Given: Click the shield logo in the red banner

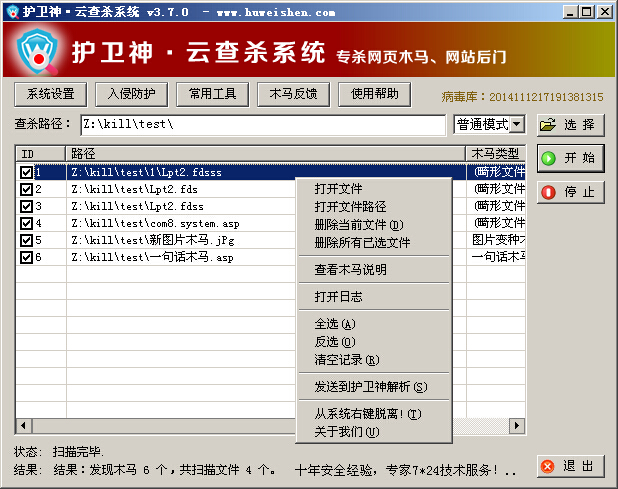Looking at the screenshot, I should click(38, 52).
